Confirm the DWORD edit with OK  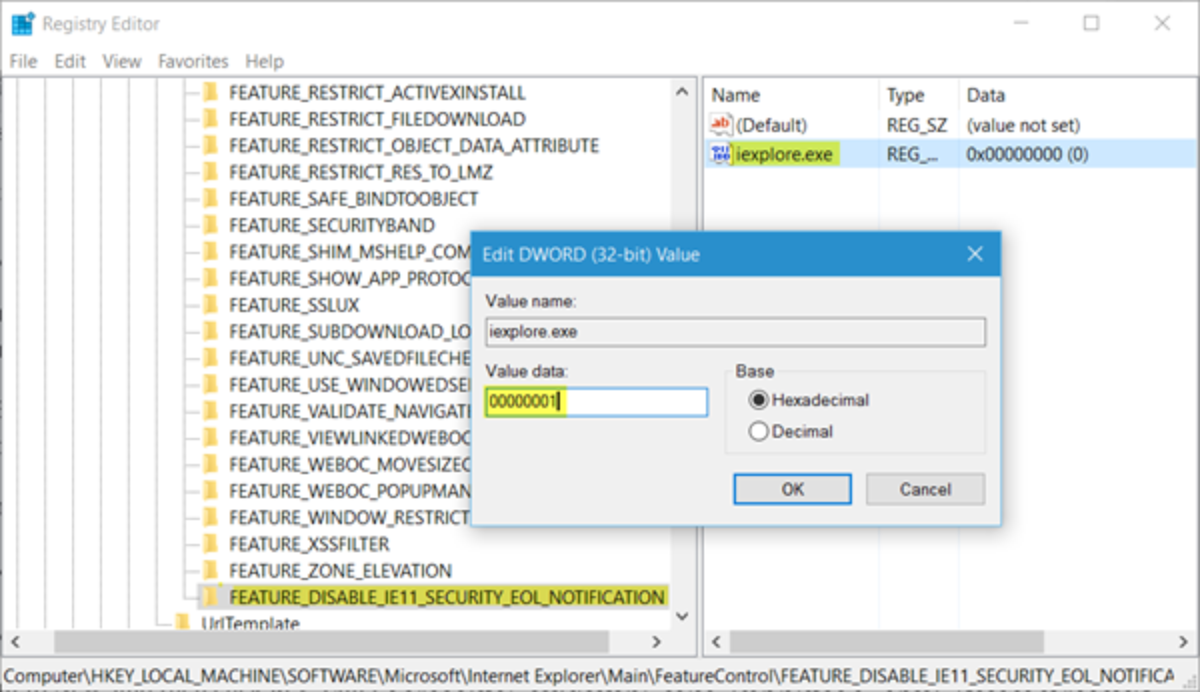792,489
